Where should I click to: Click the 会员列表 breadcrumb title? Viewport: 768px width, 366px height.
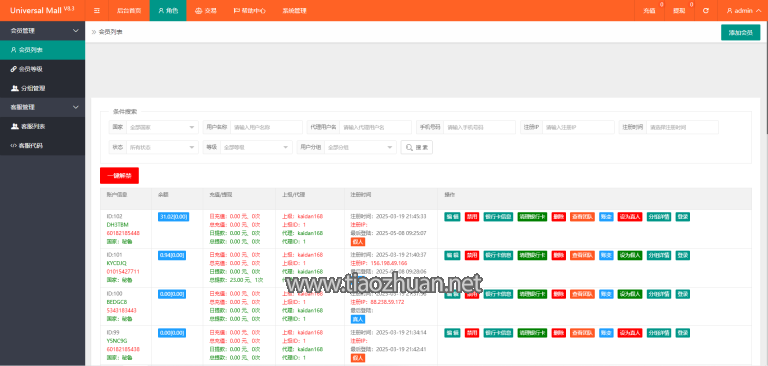pyautogui.click(x=110, y=32)
